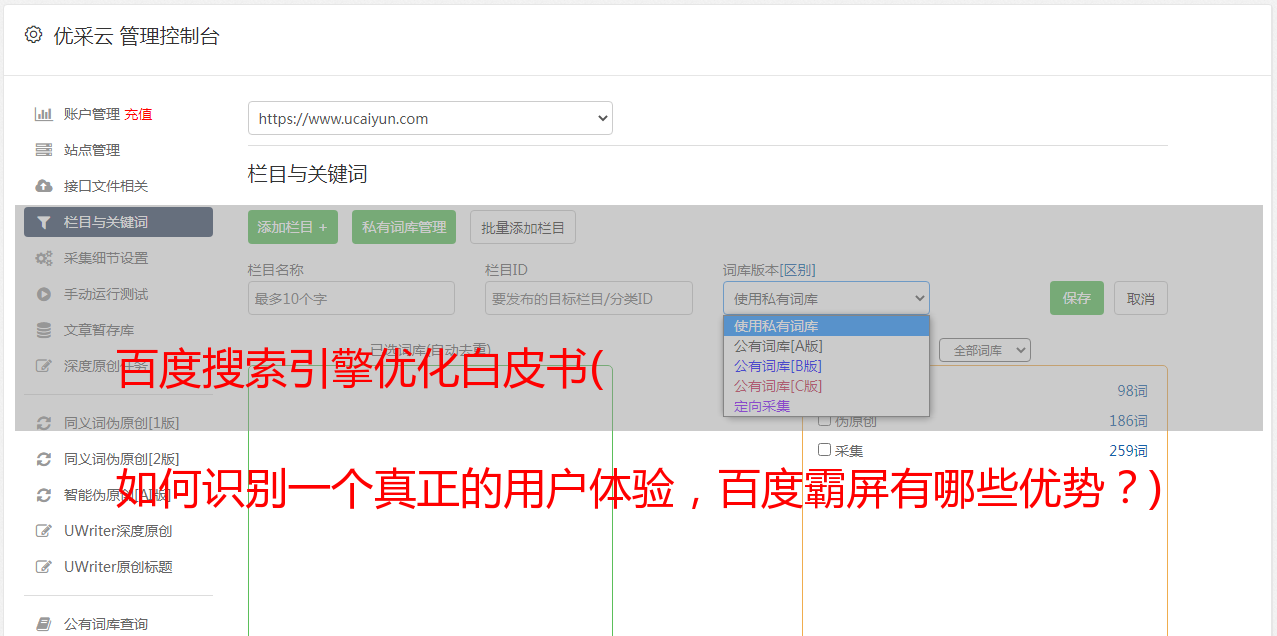Choose 使用私有词库 in the dropdown list
The image size is (1277, 636).
(826, 326)
